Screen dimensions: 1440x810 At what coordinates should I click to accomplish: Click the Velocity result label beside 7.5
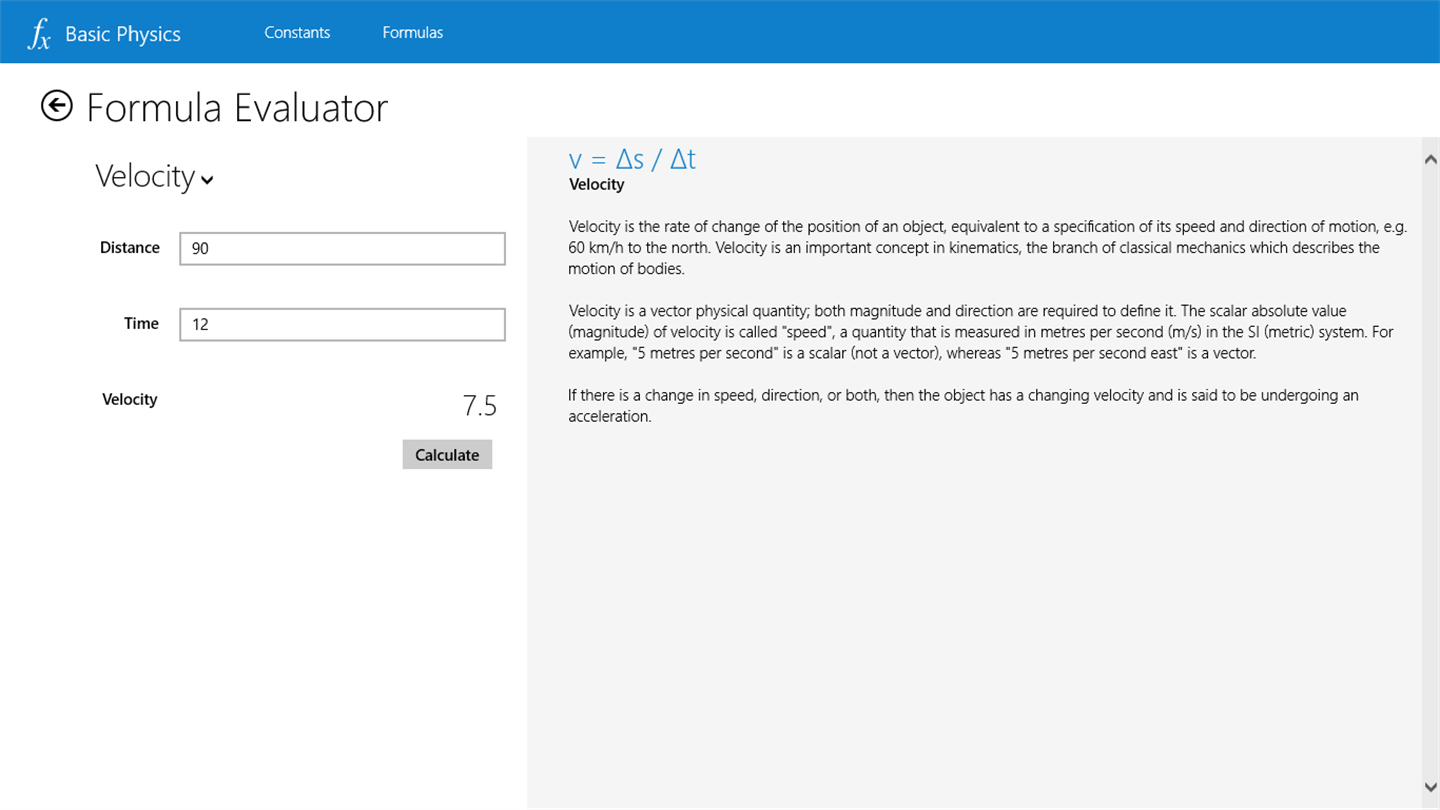point(130,400)
